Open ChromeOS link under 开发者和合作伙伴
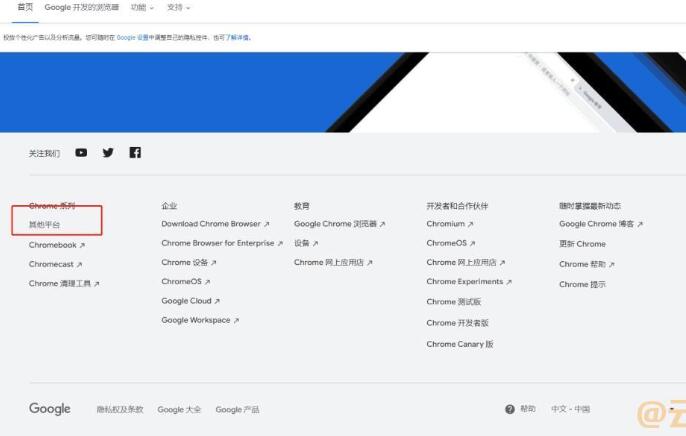 tap(451, 243)
